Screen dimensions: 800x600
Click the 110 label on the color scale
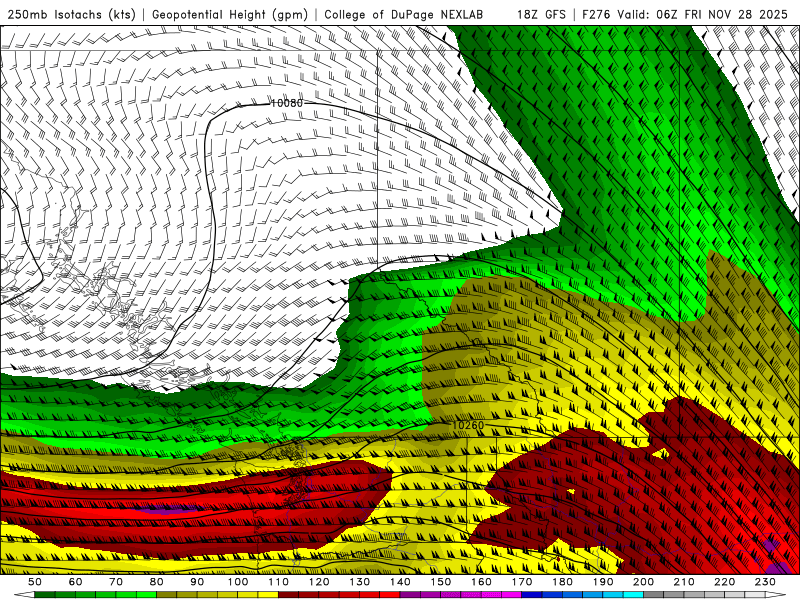279,582
